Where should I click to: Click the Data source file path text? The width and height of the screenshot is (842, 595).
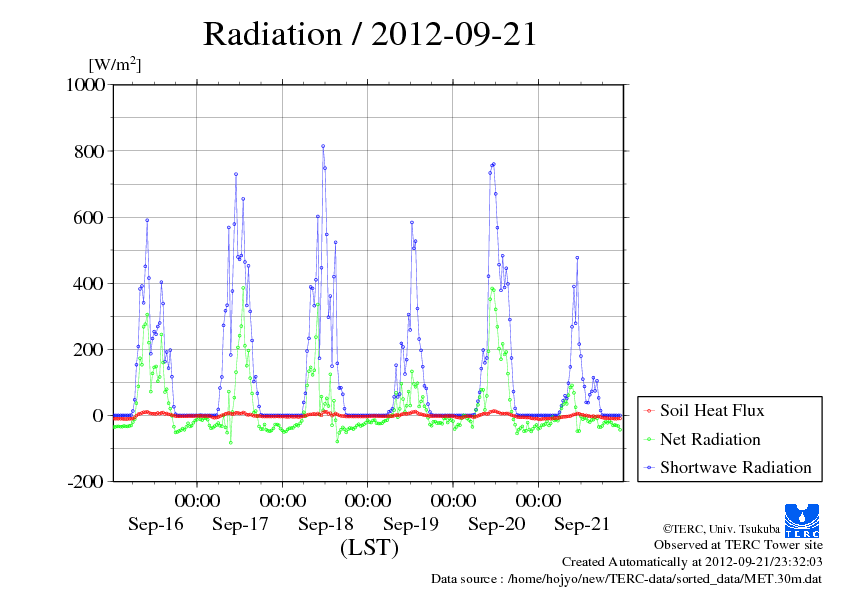click(x=626, y=579)
